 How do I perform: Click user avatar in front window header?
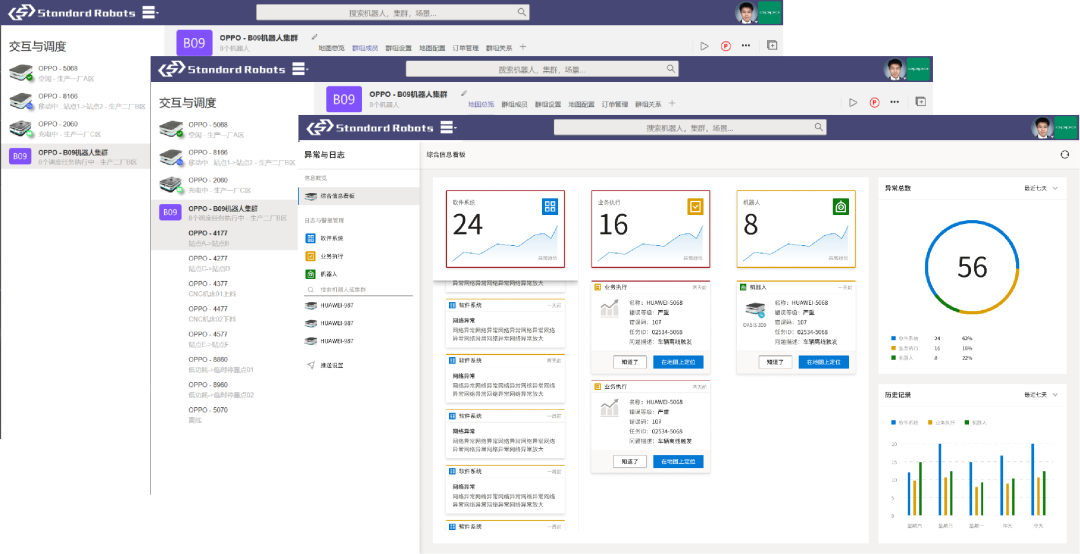(x=1041, y=127)
